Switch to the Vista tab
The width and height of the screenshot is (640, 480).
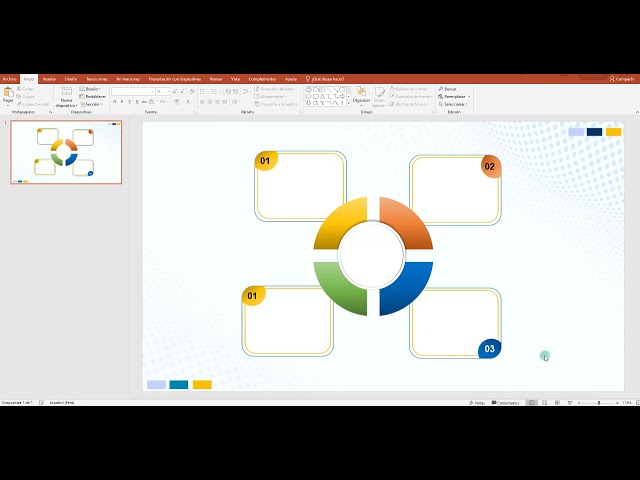[x=235, y=79]
